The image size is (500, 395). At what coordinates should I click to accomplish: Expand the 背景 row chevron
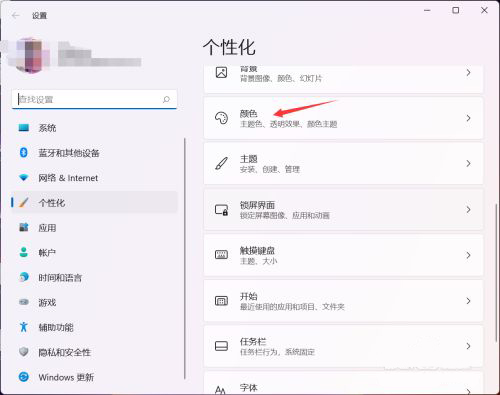click(x=468, y=72)
